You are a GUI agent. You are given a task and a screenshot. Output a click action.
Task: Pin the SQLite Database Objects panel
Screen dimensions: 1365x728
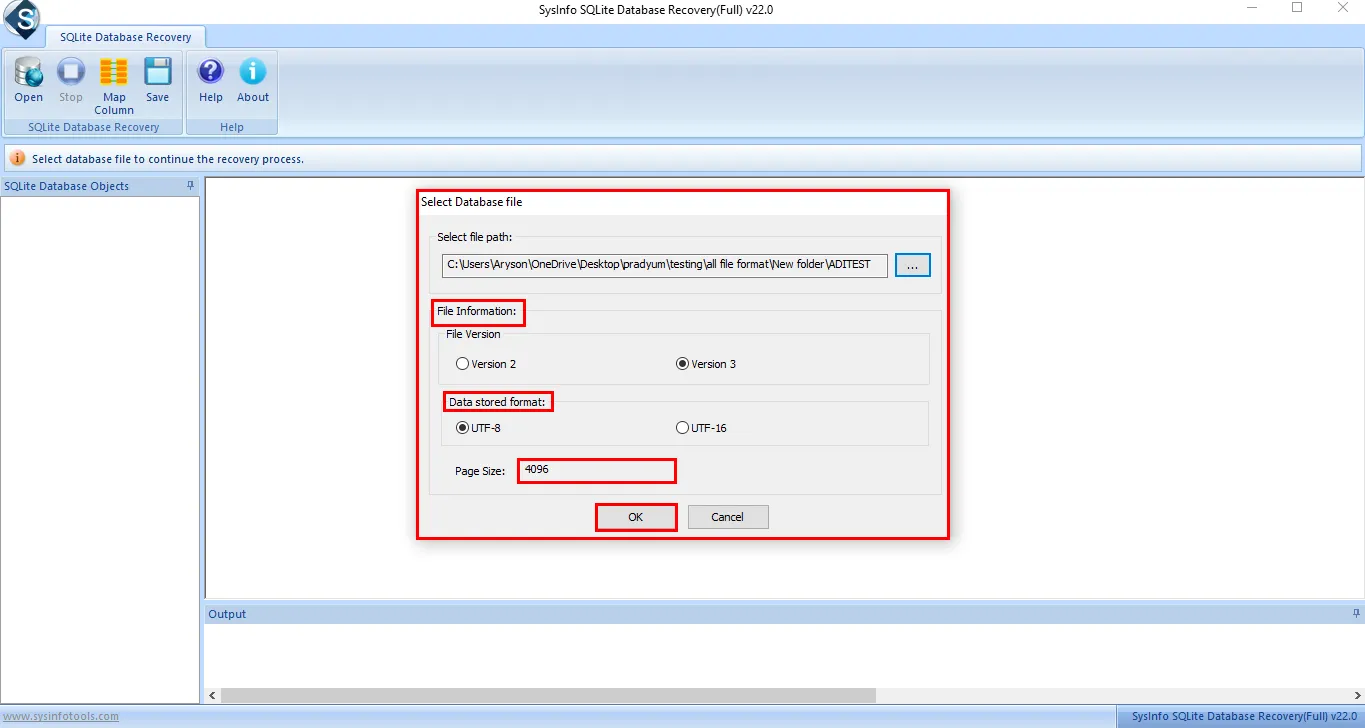[x=191, y=186]
